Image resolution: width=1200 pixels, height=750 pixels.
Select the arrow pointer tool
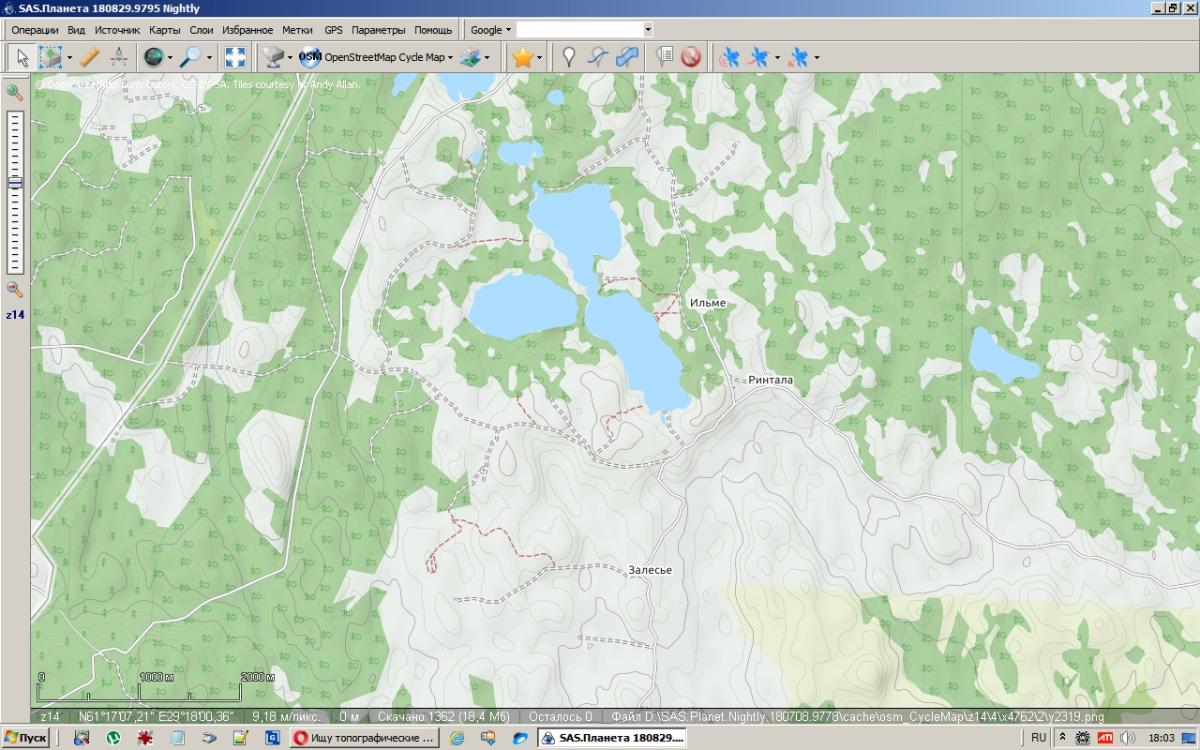pos(22,58)
